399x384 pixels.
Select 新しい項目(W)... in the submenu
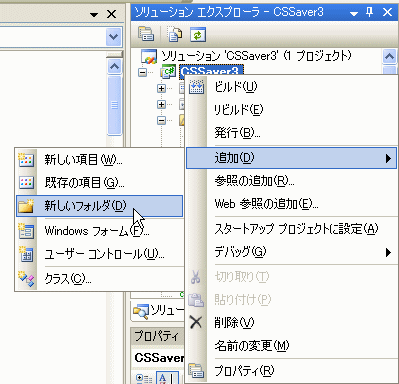[99, 160]
